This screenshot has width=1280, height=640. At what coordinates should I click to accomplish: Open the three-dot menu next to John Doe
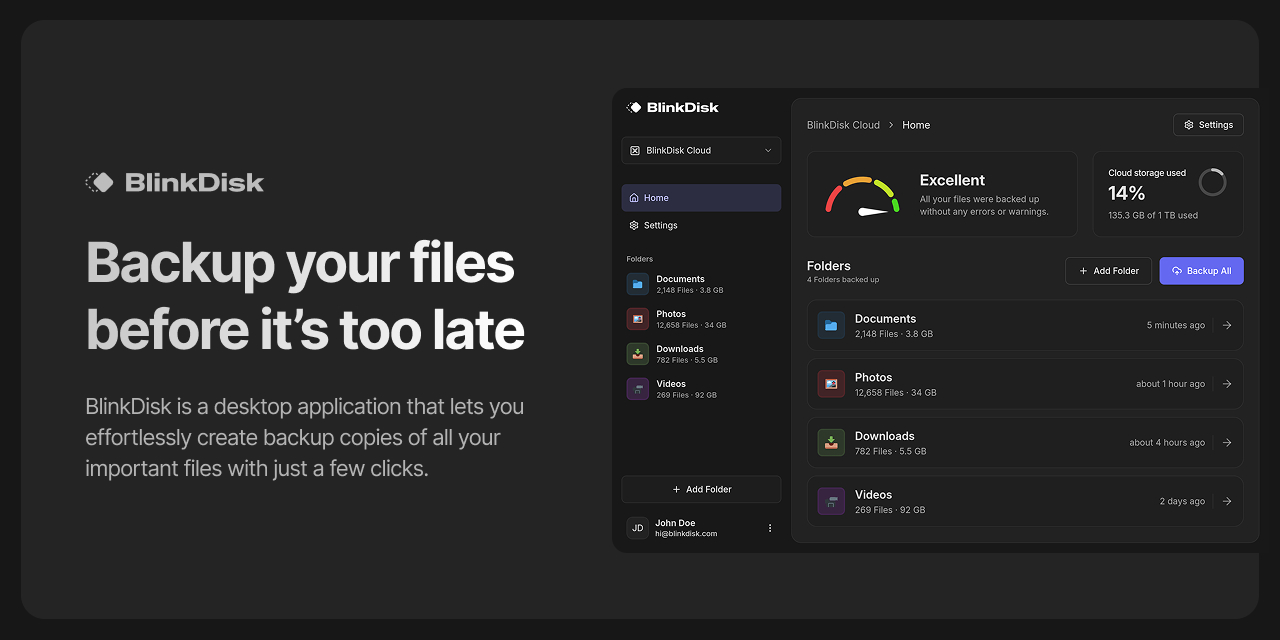(770, 528)
